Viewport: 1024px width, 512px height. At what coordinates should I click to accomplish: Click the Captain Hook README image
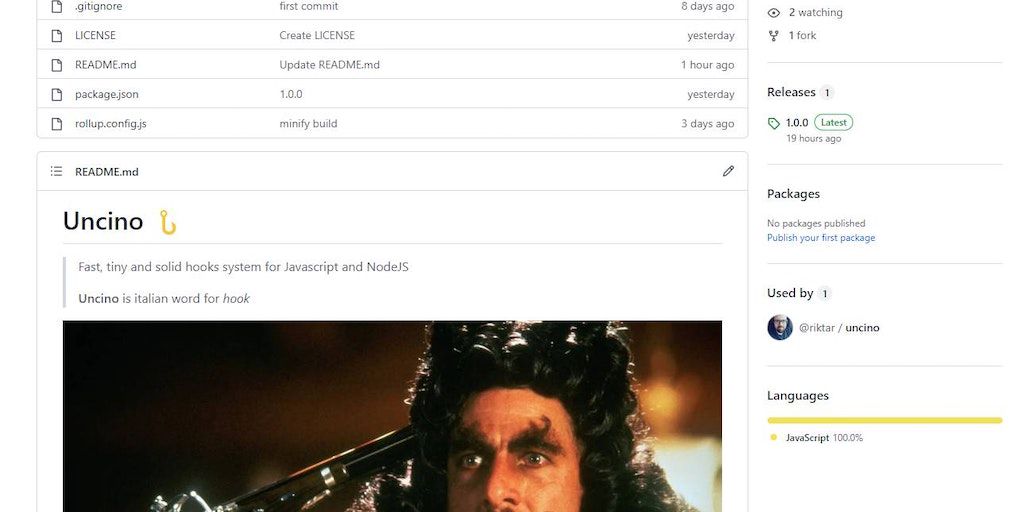(x=392, y=416)
